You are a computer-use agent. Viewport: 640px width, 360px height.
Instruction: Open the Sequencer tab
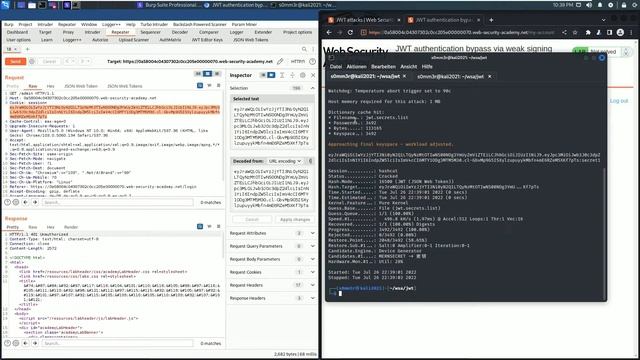[150, 32]
